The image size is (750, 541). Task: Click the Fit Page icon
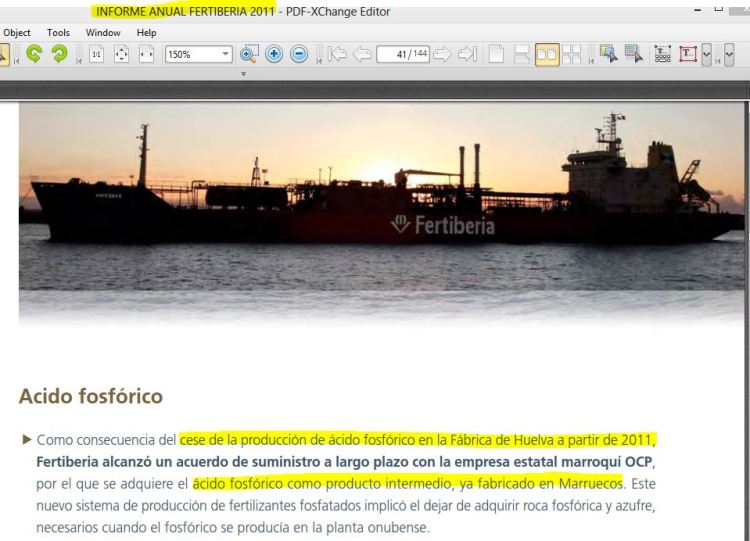pyautogui.click(x=122, y=56)
